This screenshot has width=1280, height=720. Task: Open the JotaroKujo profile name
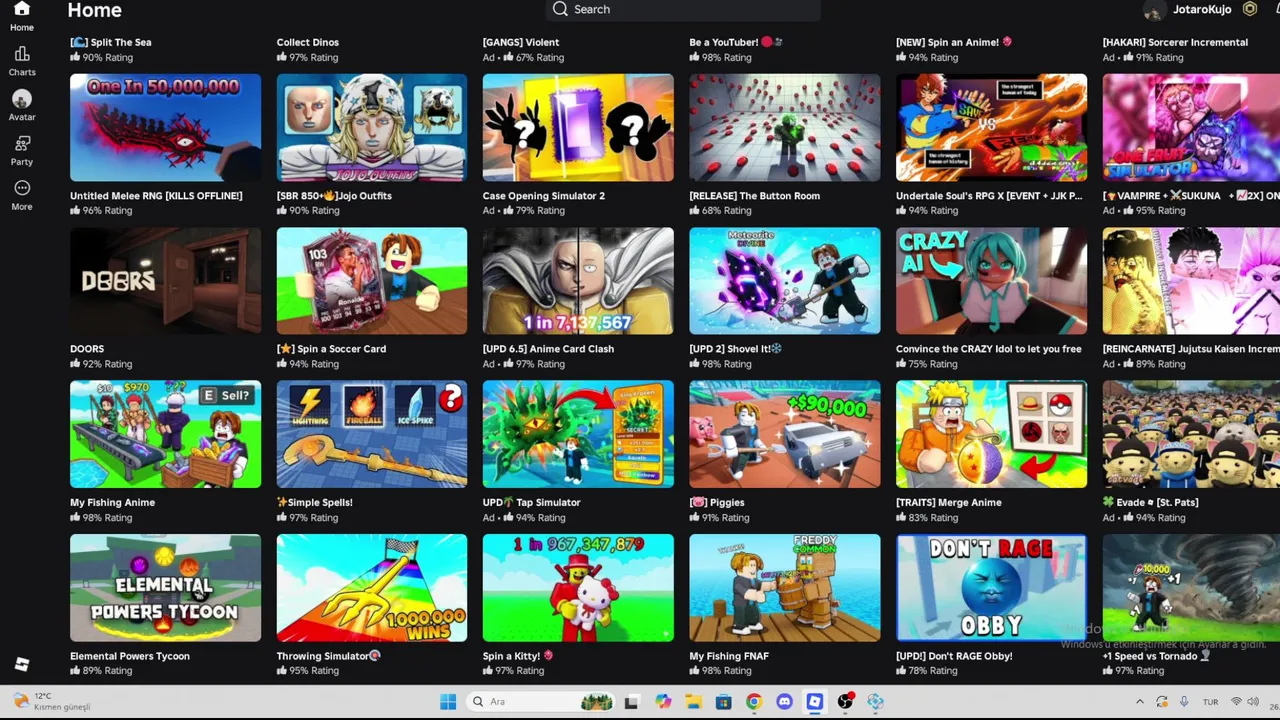click(1202, 9)
